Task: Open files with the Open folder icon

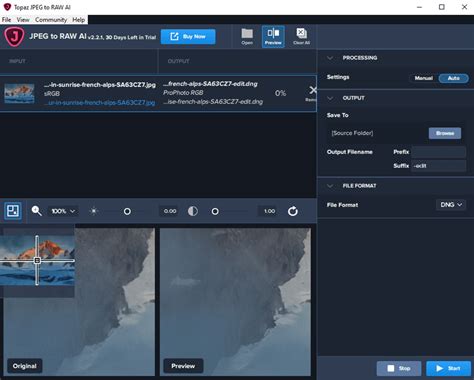Action: [x=247, y=36]
